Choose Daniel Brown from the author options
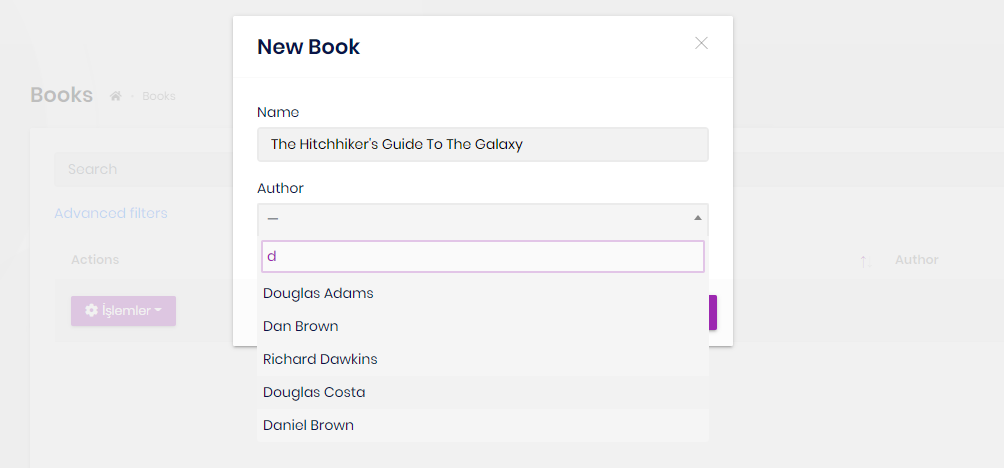This screenshot has width=1004, height=468. 308,425
